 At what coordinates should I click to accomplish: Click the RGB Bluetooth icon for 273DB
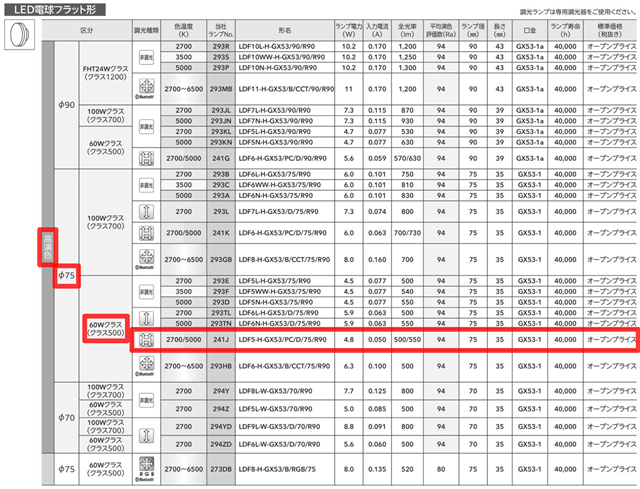click(x=145, y=468)
